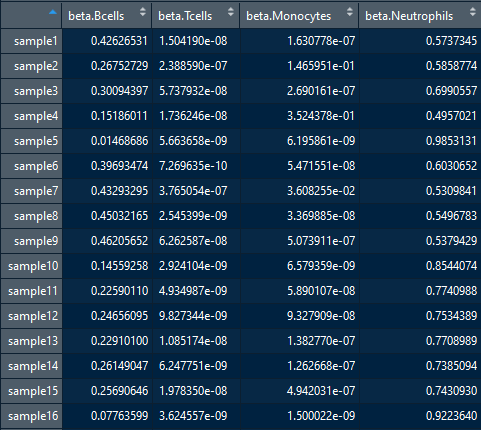This screenshot has width=481, height=430.
Task: Click Monocytes value 1.630778e-07
Action: coord(321,41)
